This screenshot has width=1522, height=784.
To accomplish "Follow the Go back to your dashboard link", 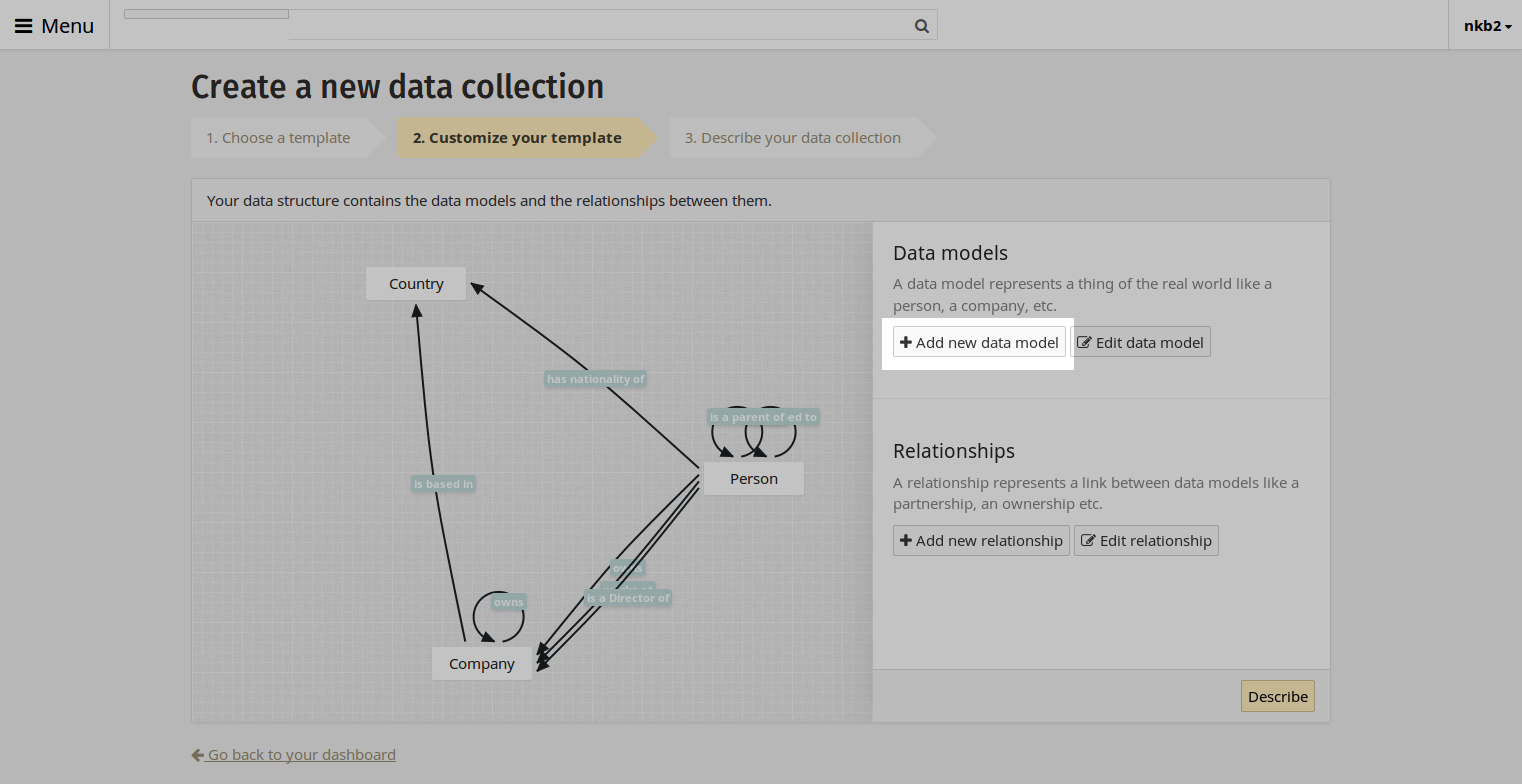I will [300, 754].
